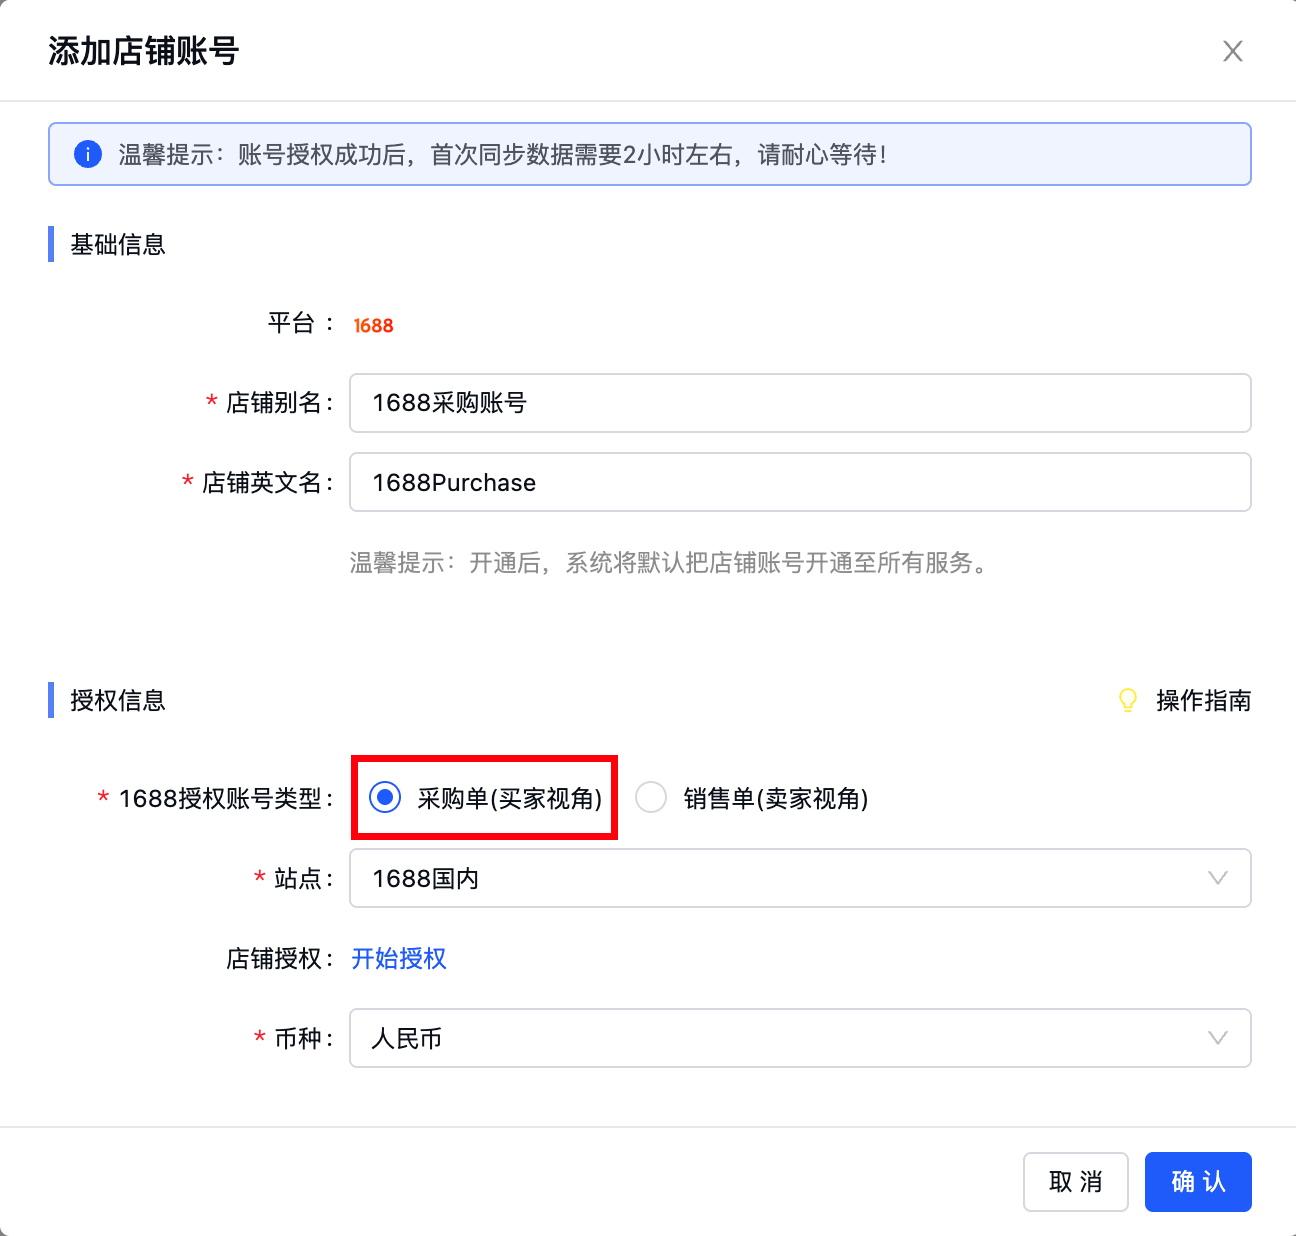Select the 采购单(买家视角) radio option
Screen dimensions: 1296x1236
pyautogui.click(x=384, y=798)
